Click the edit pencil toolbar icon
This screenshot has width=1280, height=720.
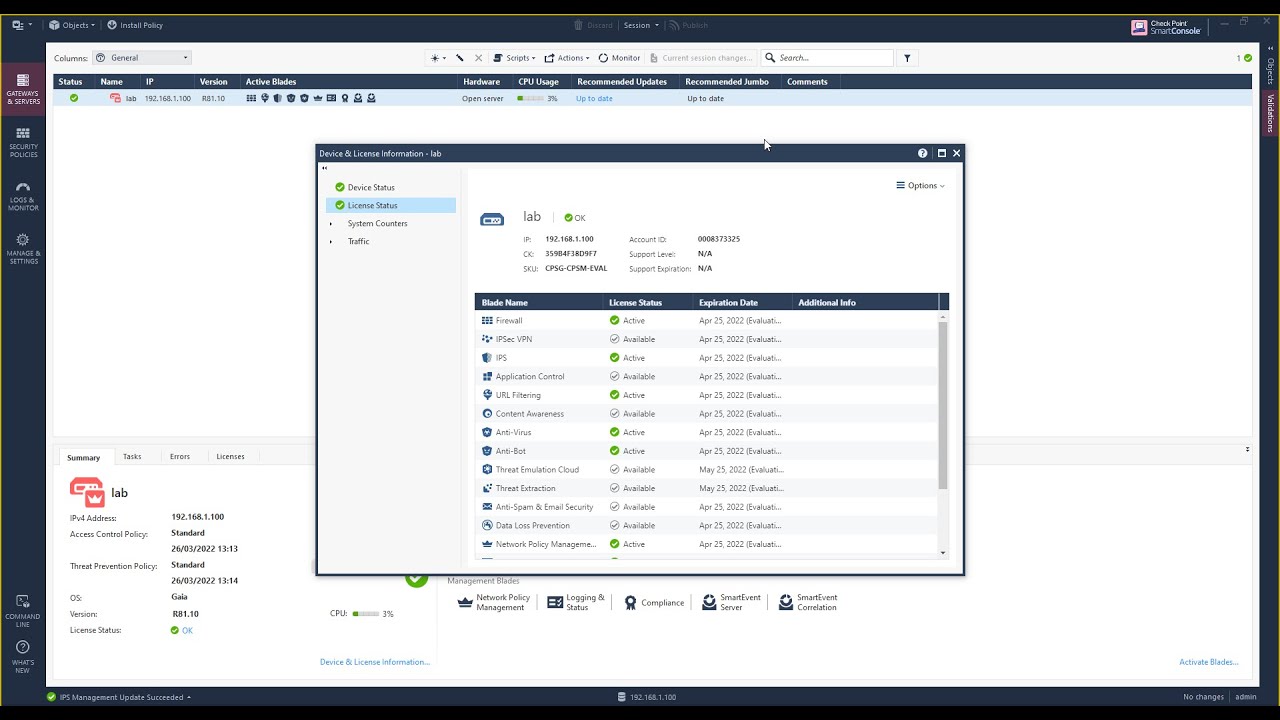click(459, 58)
